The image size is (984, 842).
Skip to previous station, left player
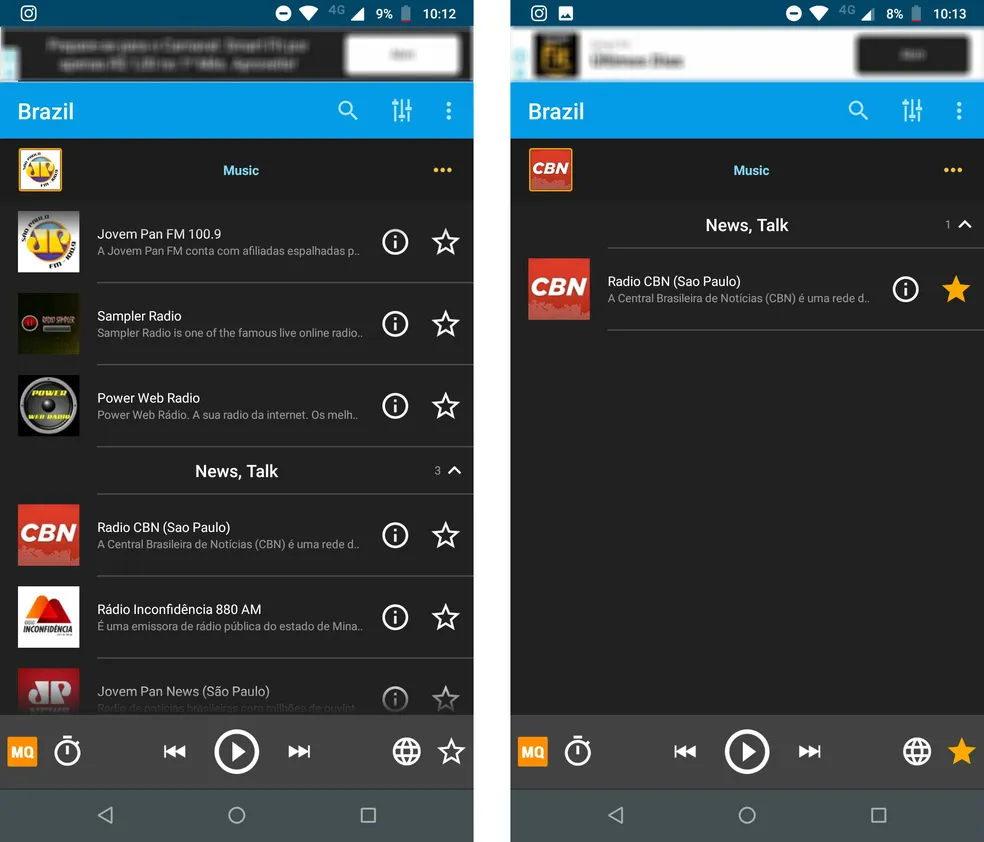tap(174, 752)
